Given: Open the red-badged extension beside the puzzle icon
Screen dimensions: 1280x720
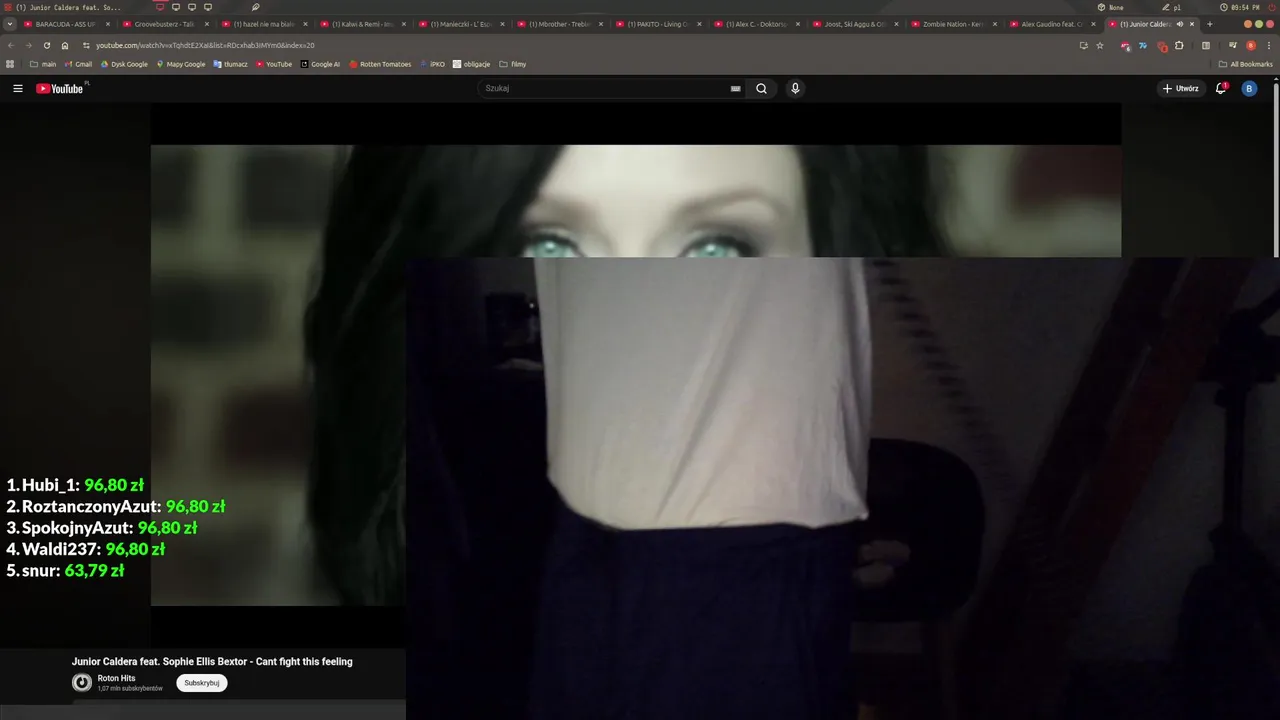Looking at the screenshot, I should 1161,45.
